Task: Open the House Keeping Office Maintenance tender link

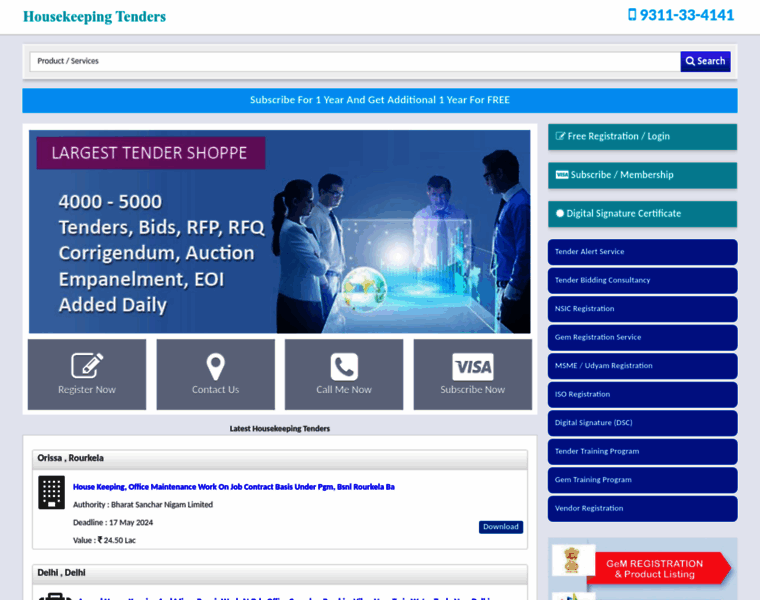Action: pos(234,487)
